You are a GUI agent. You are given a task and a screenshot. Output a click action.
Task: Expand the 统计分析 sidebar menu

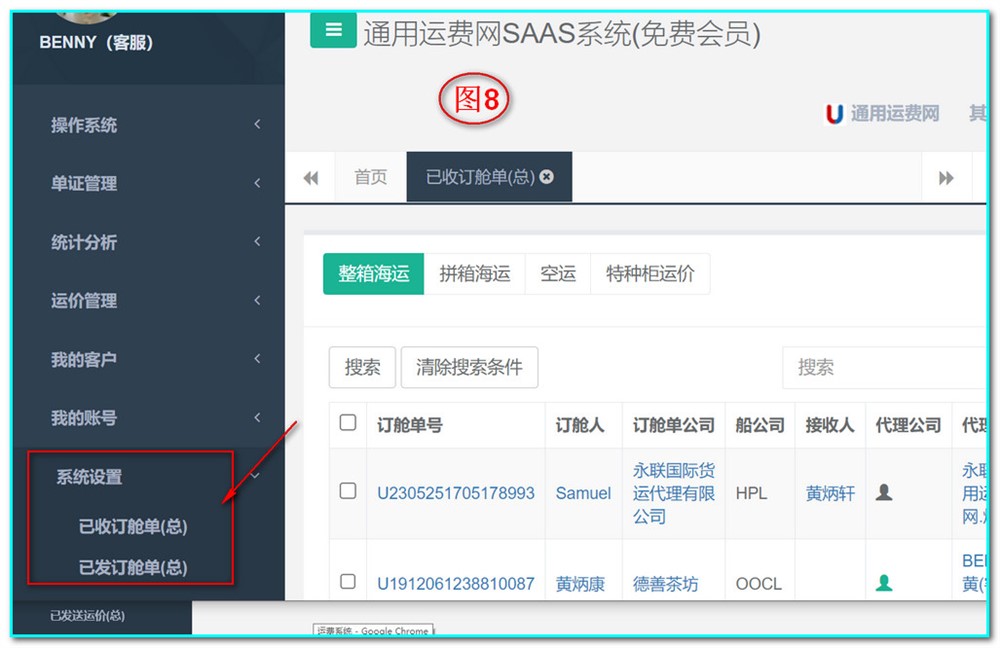tap(150, 242)
